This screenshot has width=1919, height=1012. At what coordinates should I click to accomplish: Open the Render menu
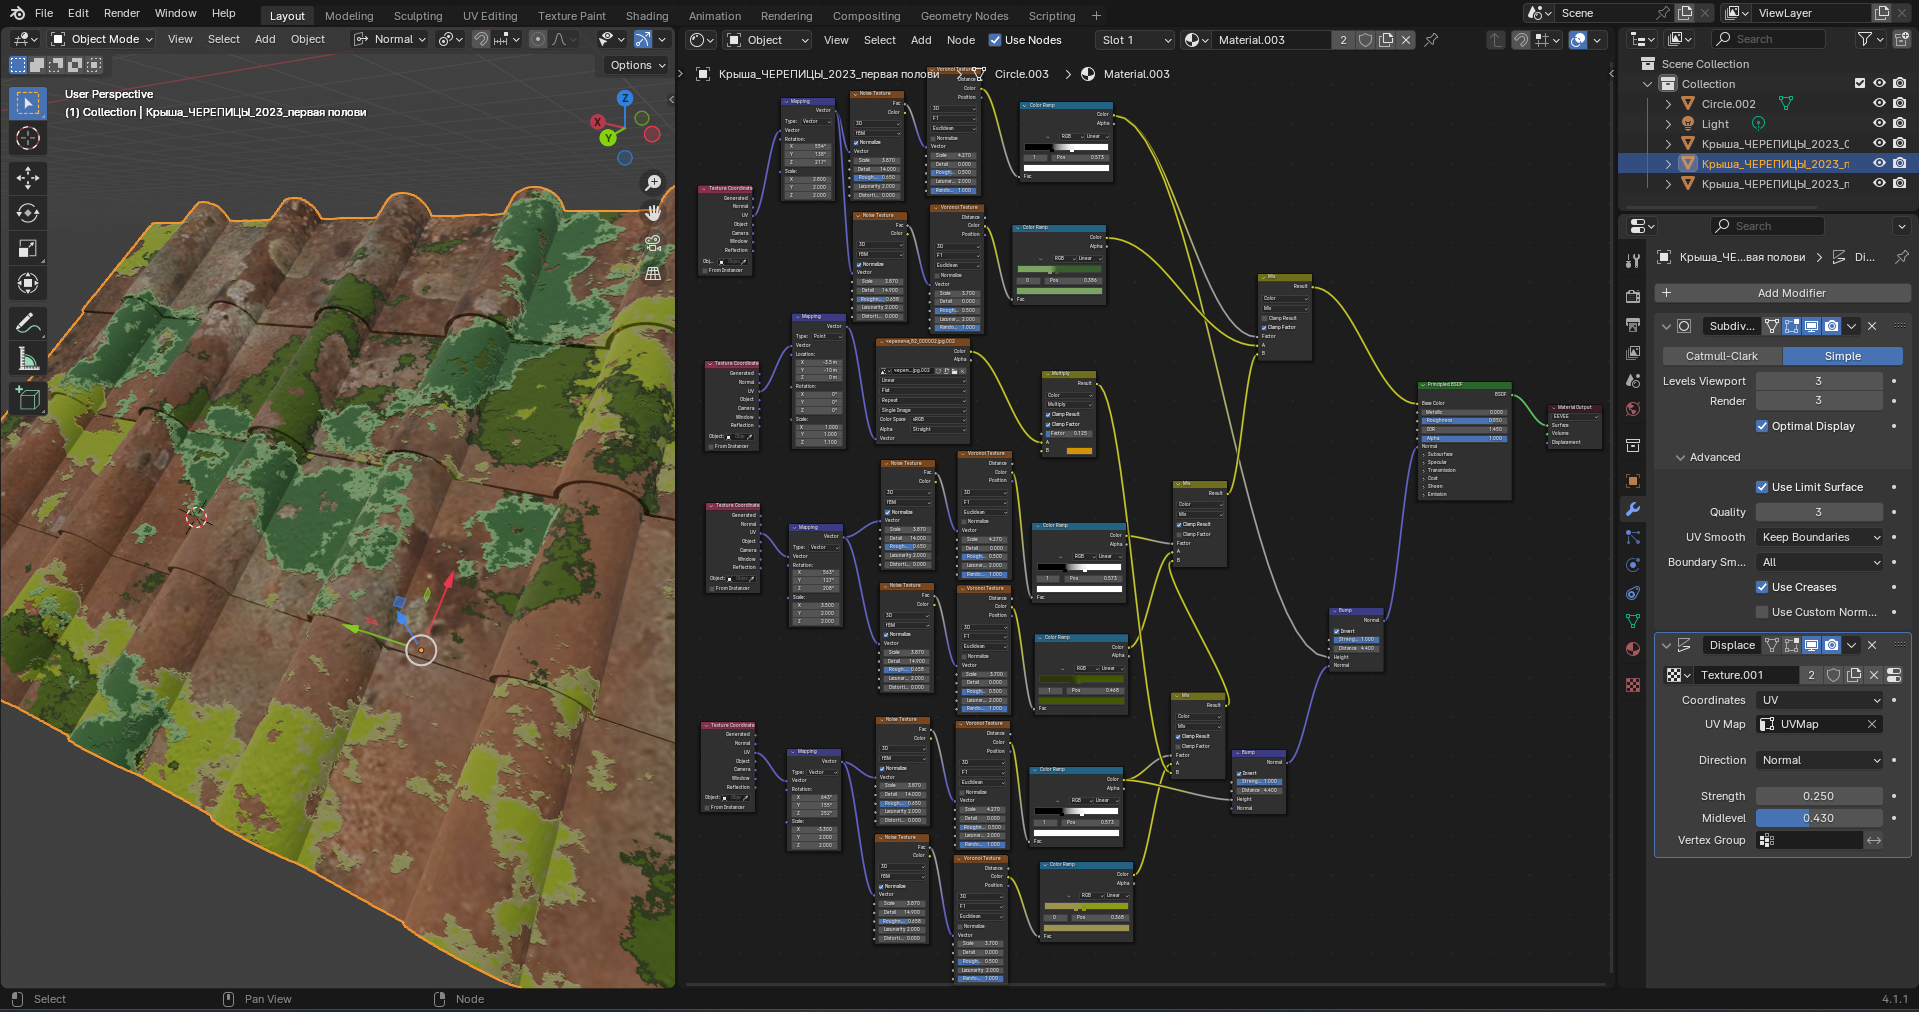[x=122, y=13]
